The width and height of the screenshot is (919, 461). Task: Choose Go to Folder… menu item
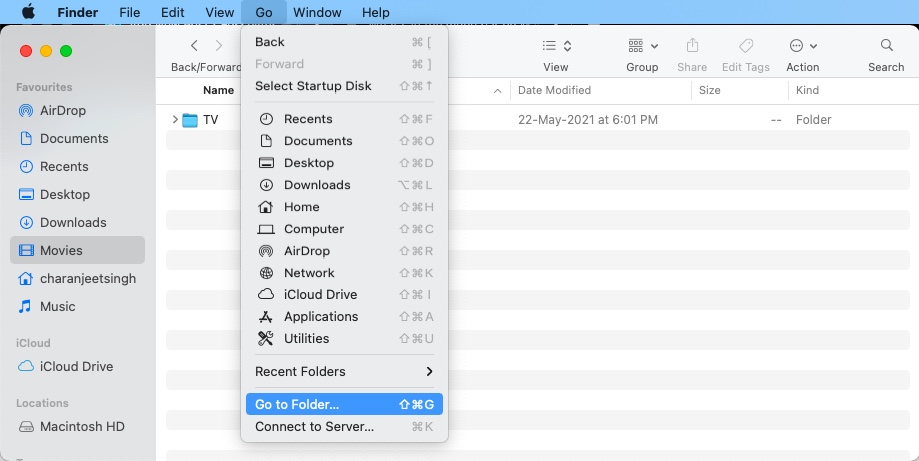pyautogui.click(x=344, y=404)
